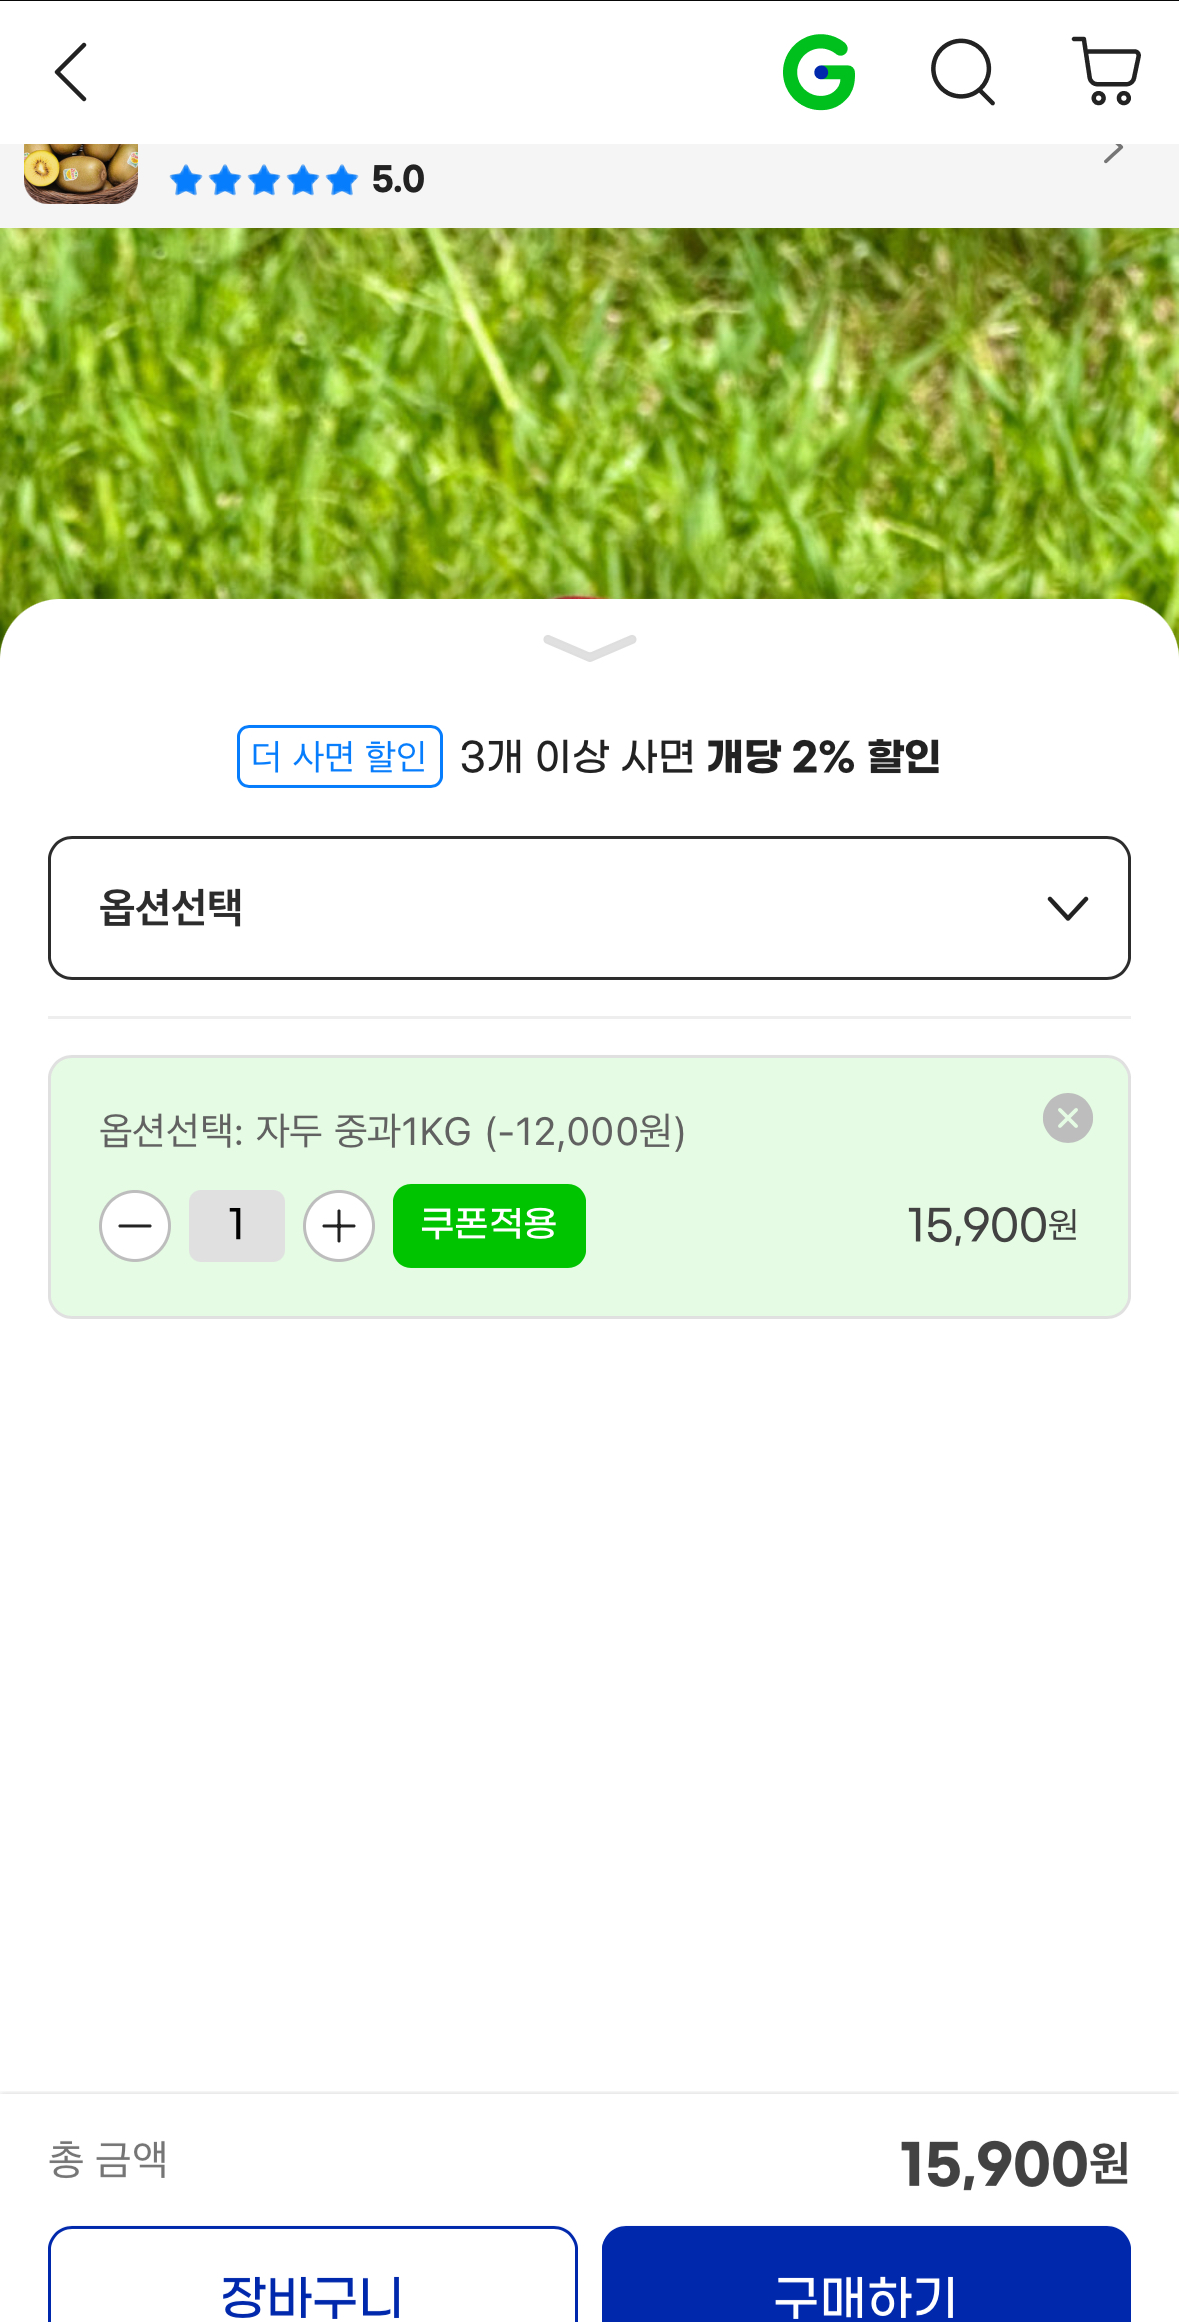Tap the 개당 2% 할인 promotion text
This screenshot has height=2322, width=1179.
(x=823, y=756)
